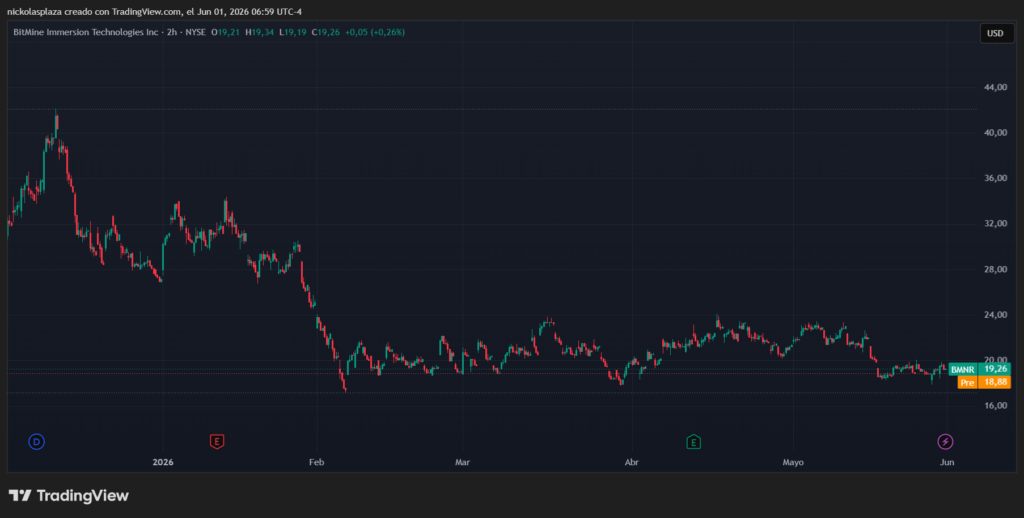Click the high value H19,34
Screen dimensions: 1024x518
click(259, 32)
